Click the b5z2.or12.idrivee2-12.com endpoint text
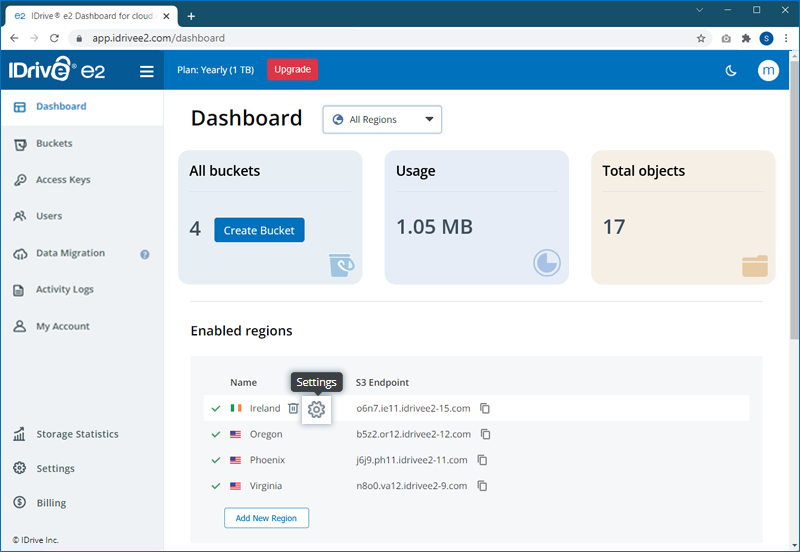Screen dimensions: 800x552 [413, 434]
